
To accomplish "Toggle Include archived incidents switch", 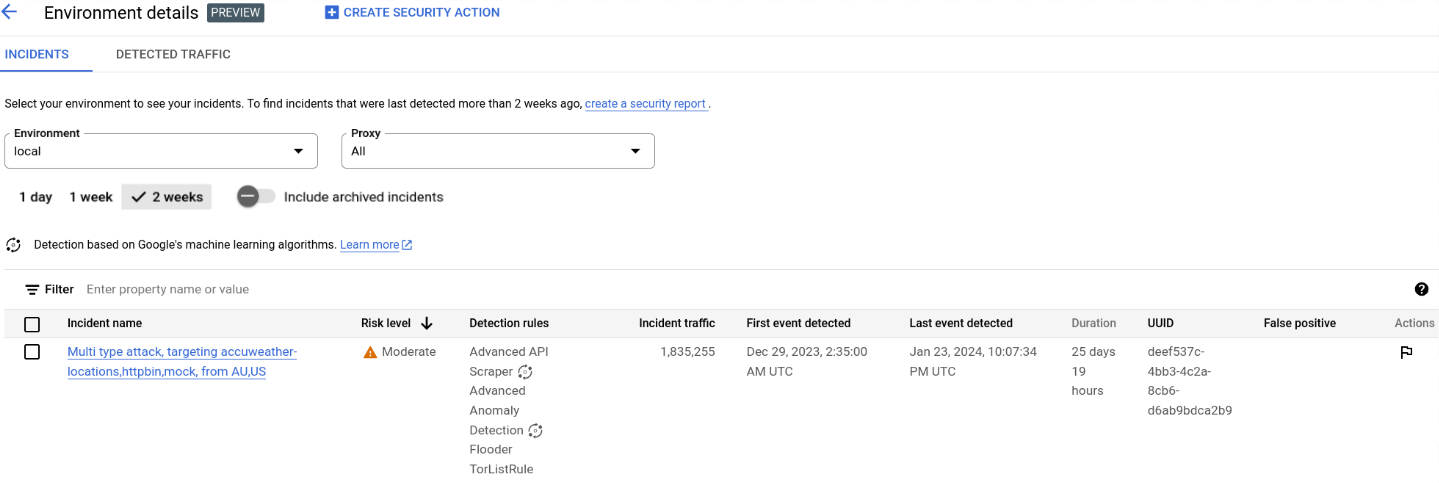I will coord(255,197).
